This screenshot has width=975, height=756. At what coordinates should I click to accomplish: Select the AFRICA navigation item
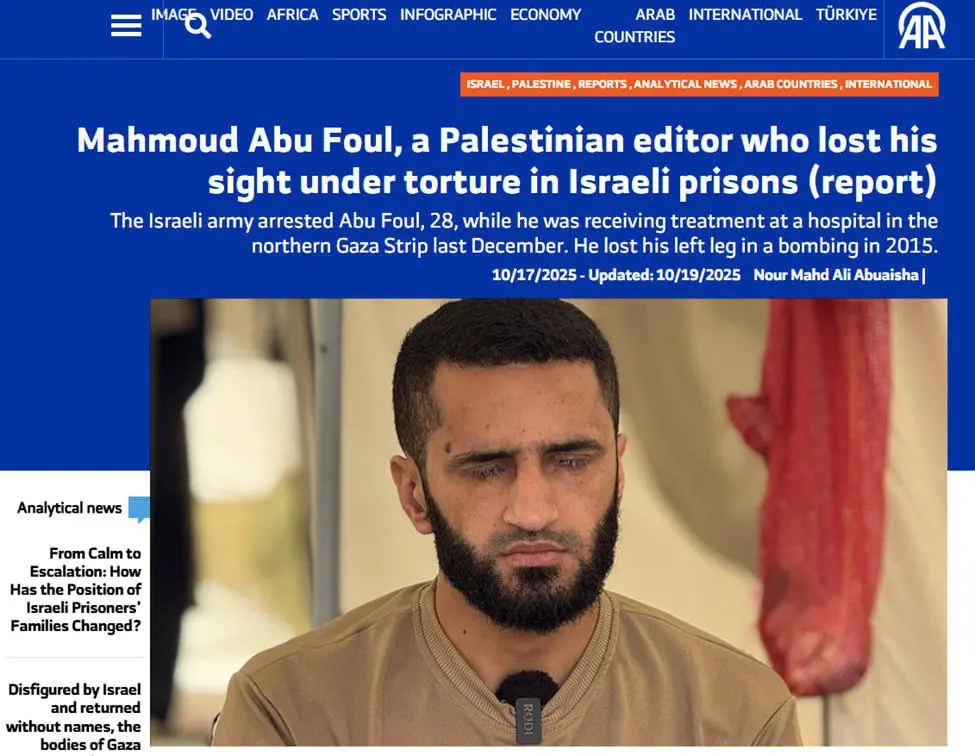click(x=292, y=14)
